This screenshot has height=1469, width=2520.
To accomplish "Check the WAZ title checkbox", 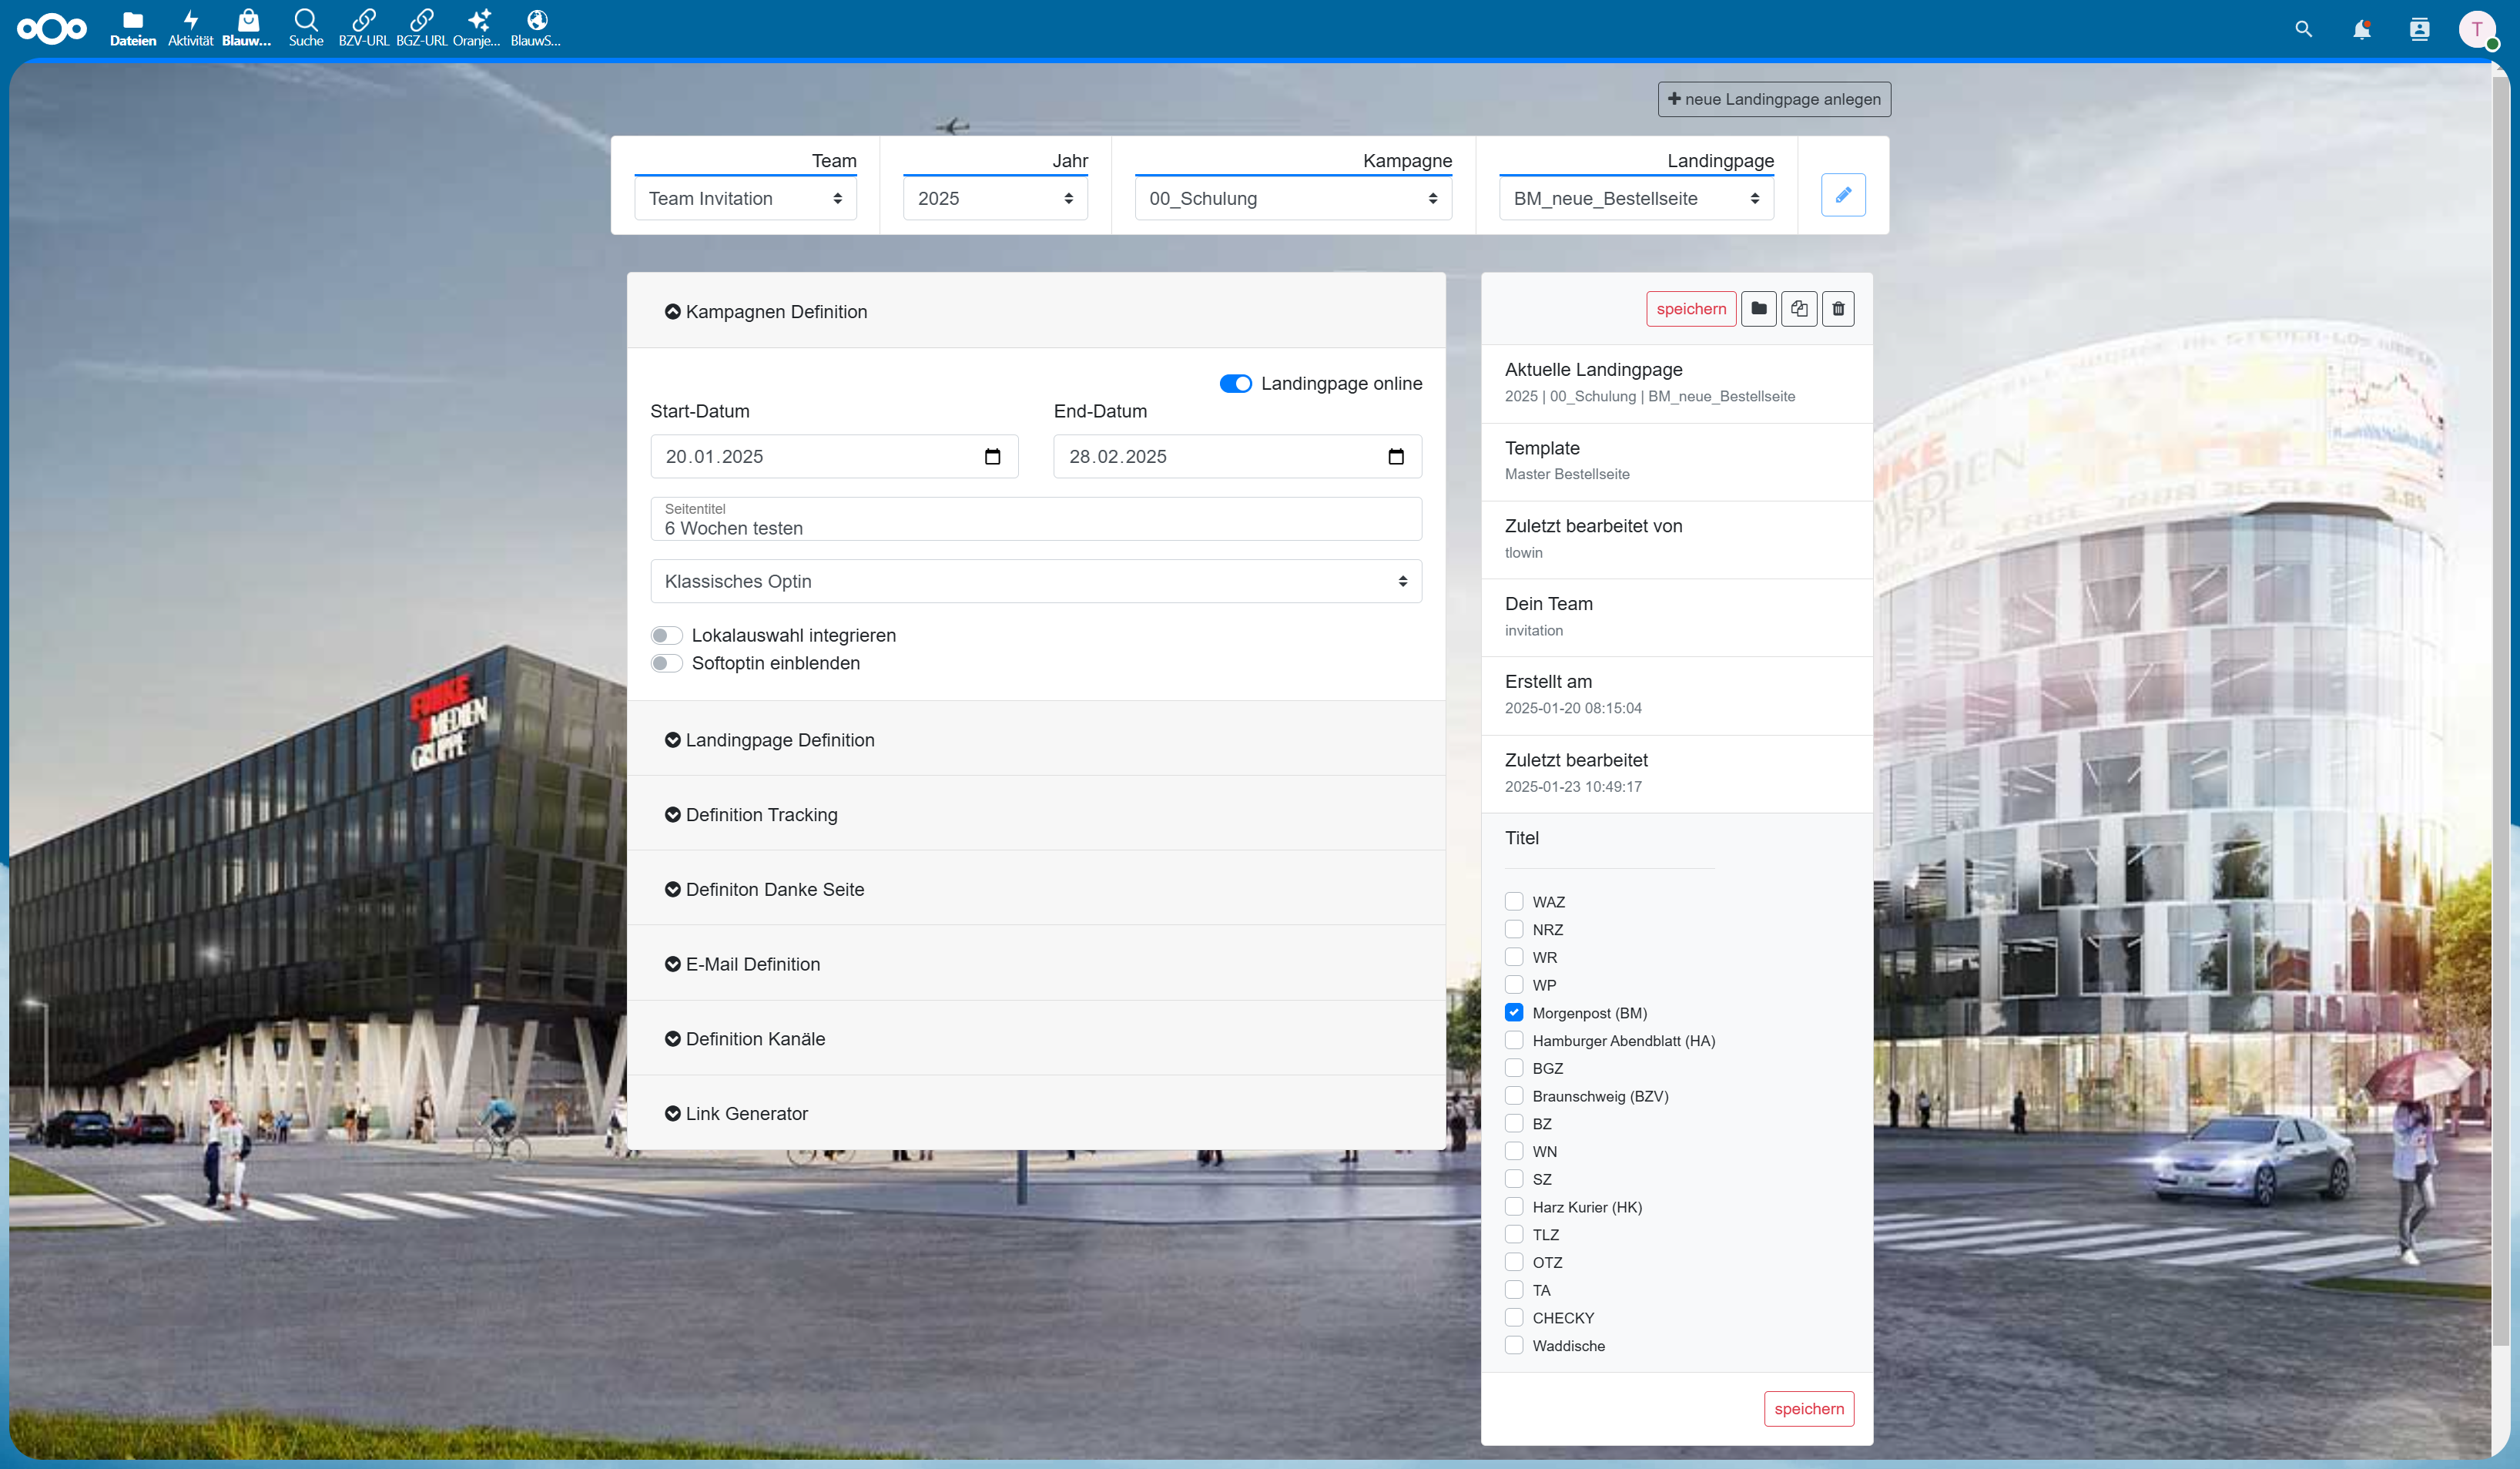I will point(1514,902).
